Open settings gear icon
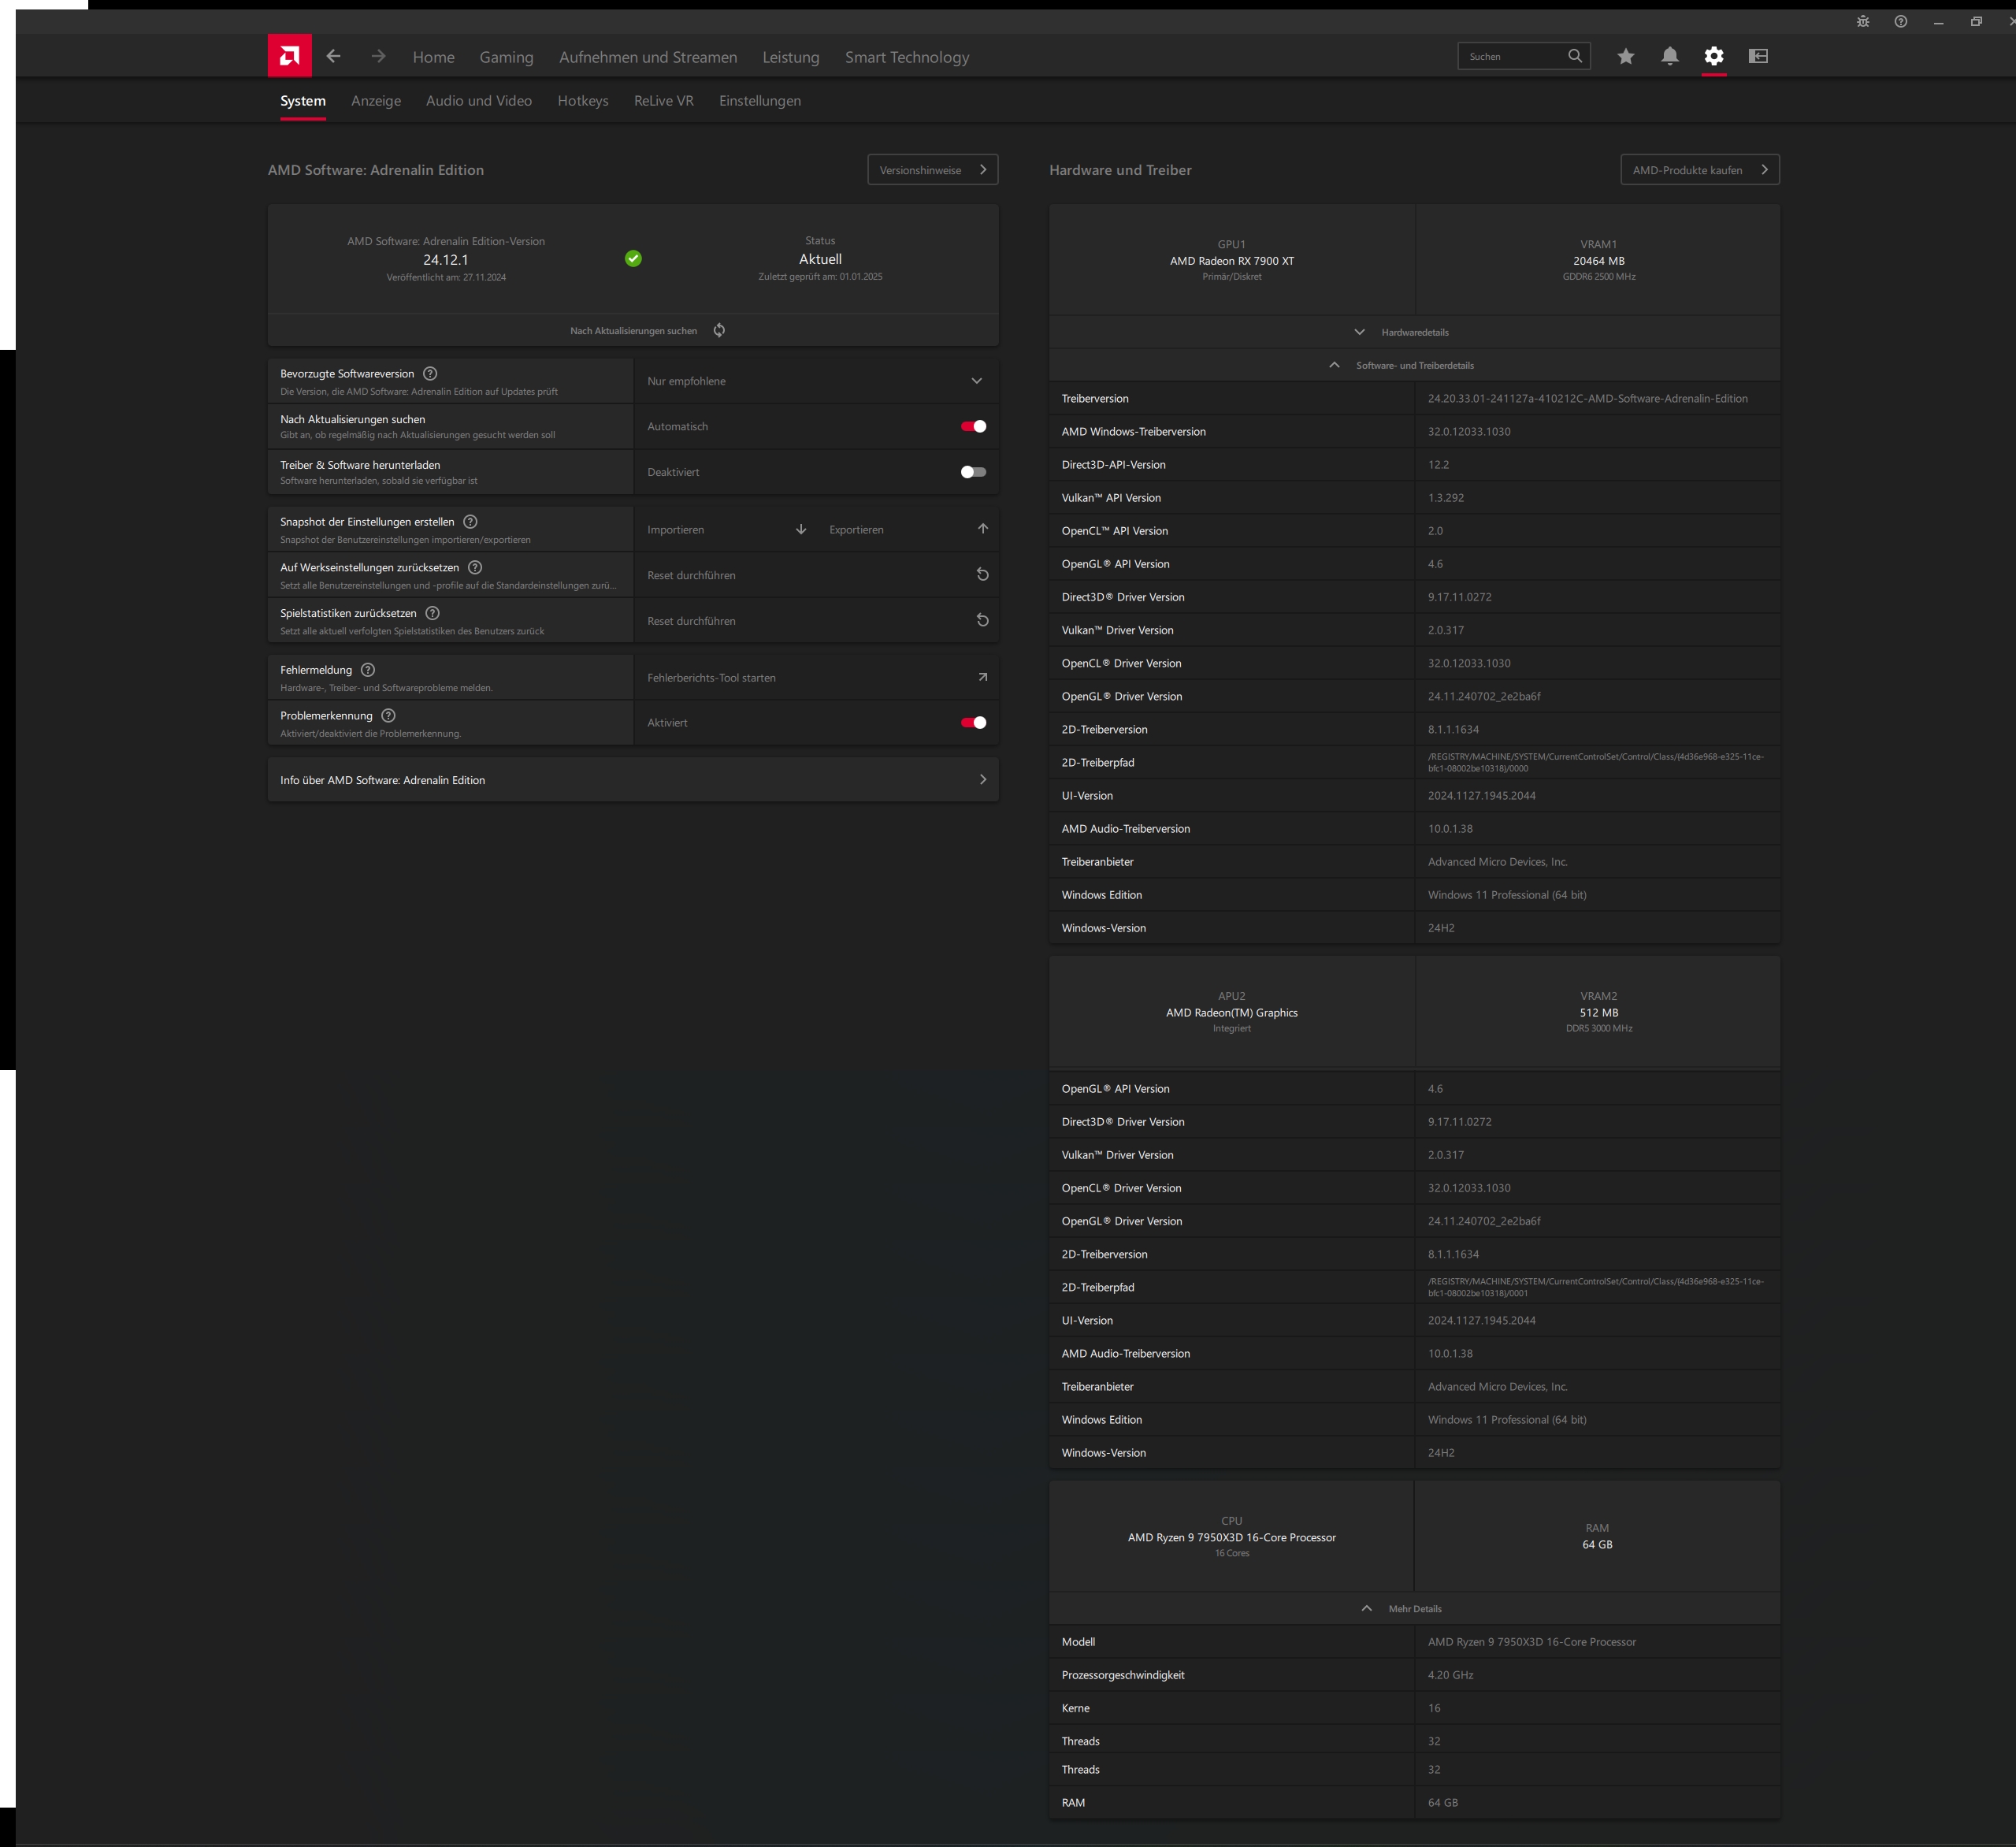 pos(1714,56)
